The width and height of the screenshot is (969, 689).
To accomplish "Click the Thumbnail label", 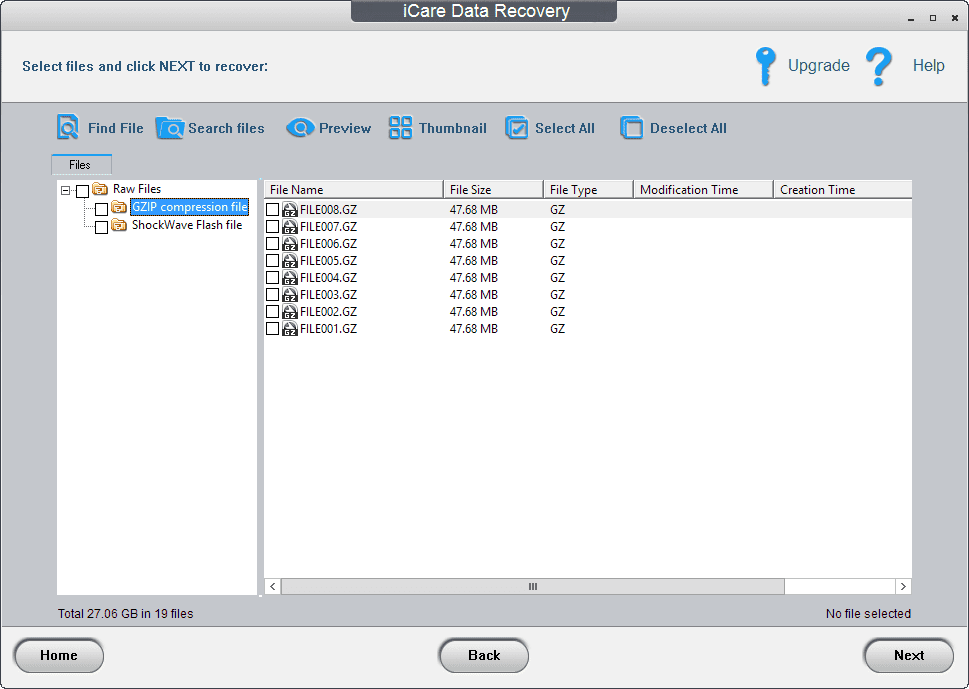I will tap(452, 128).
